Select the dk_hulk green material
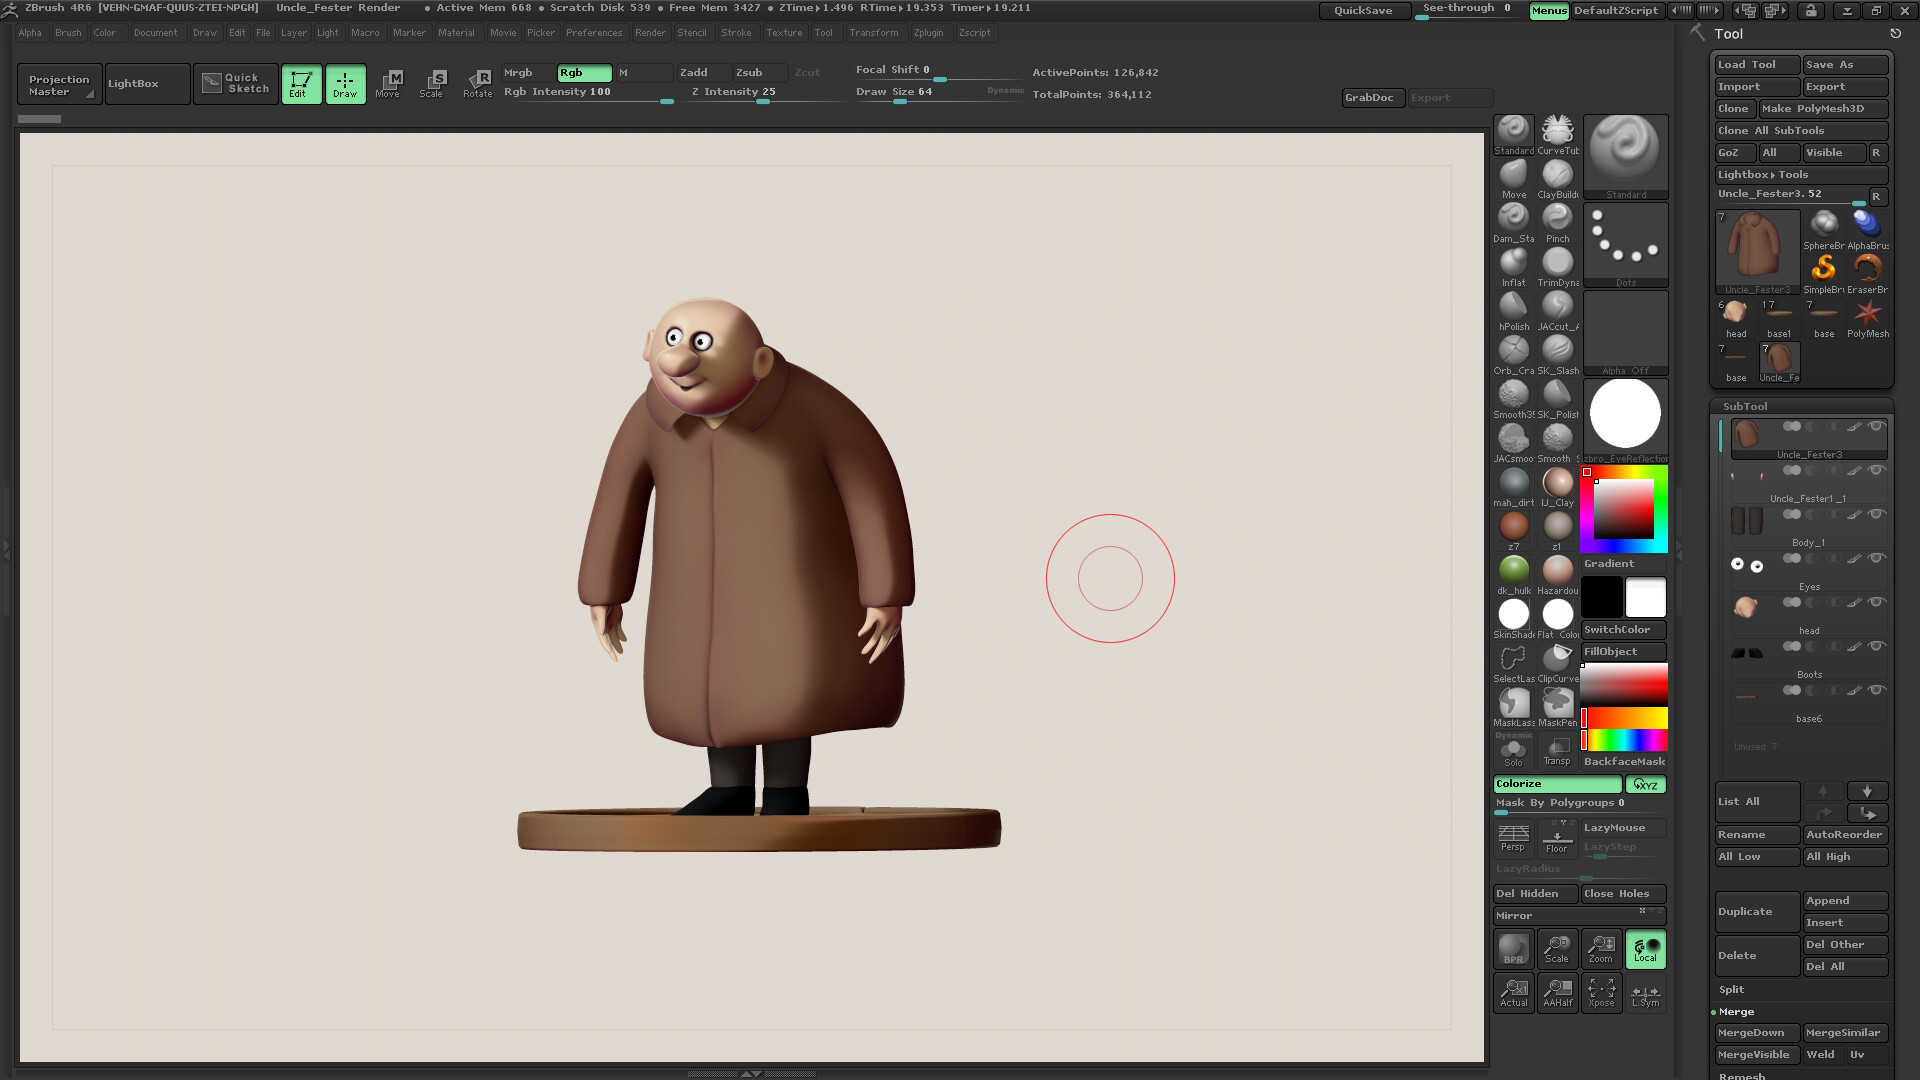The height and width of the screenshot is (1080, 1920). point(1513,575)
